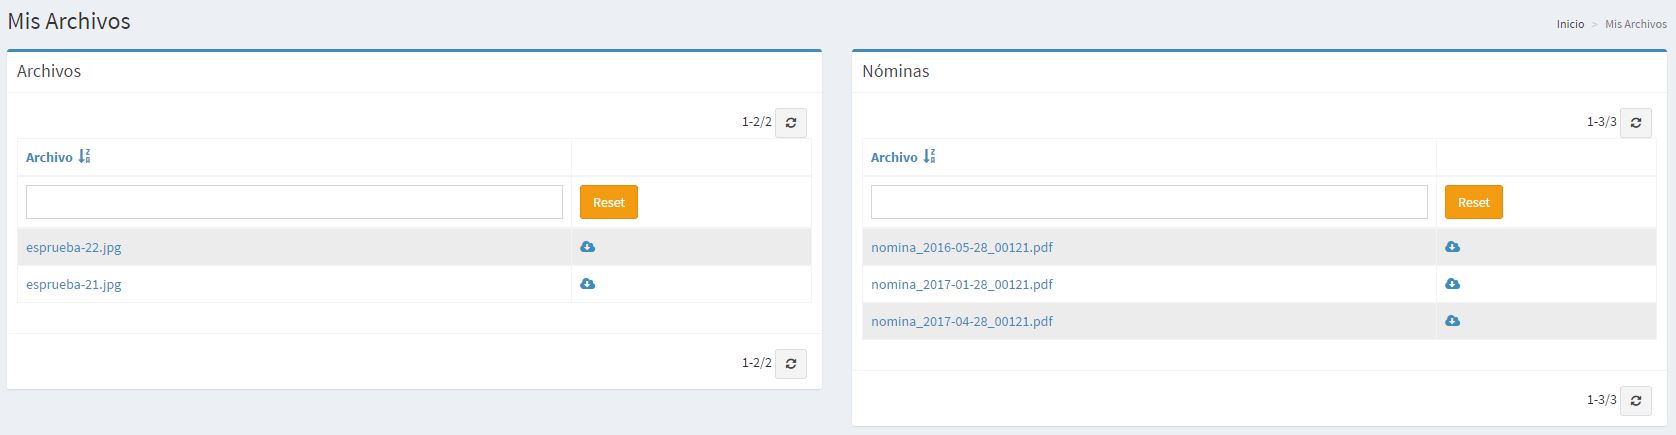Image resolution: width=1676 pixels, height=435 pixels.
Task: Download nomina_2017-01-28_00121.pdf via cloud icon
Action: (1452, 284)
